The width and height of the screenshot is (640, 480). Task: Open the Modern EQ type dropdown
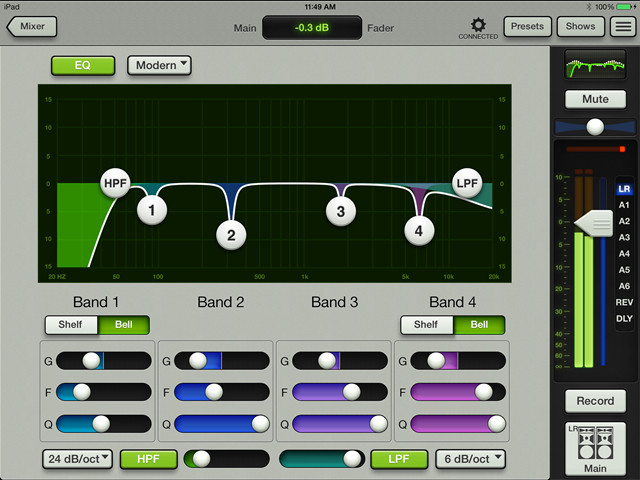pos(159,66)
